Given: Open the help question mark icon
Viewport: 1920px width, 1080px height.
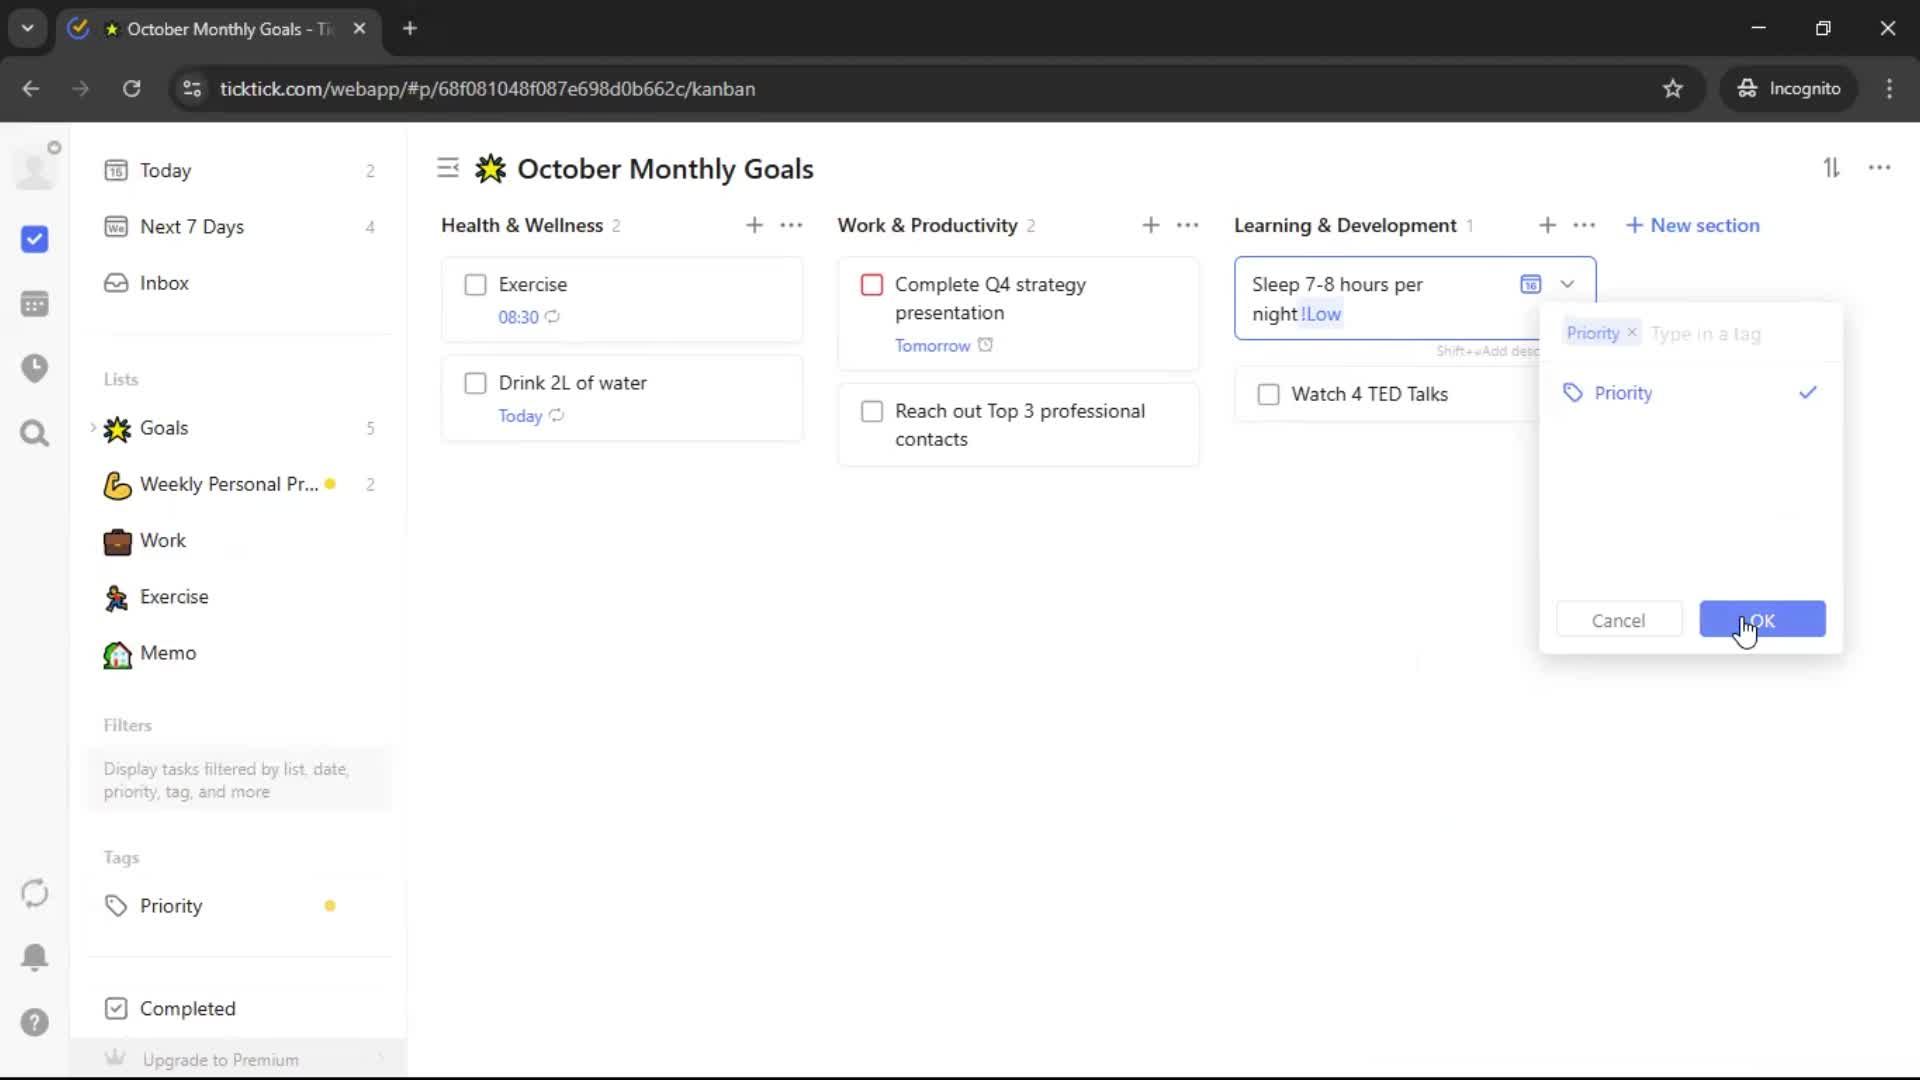Looking at the screenshot, I should [35, 1022].
